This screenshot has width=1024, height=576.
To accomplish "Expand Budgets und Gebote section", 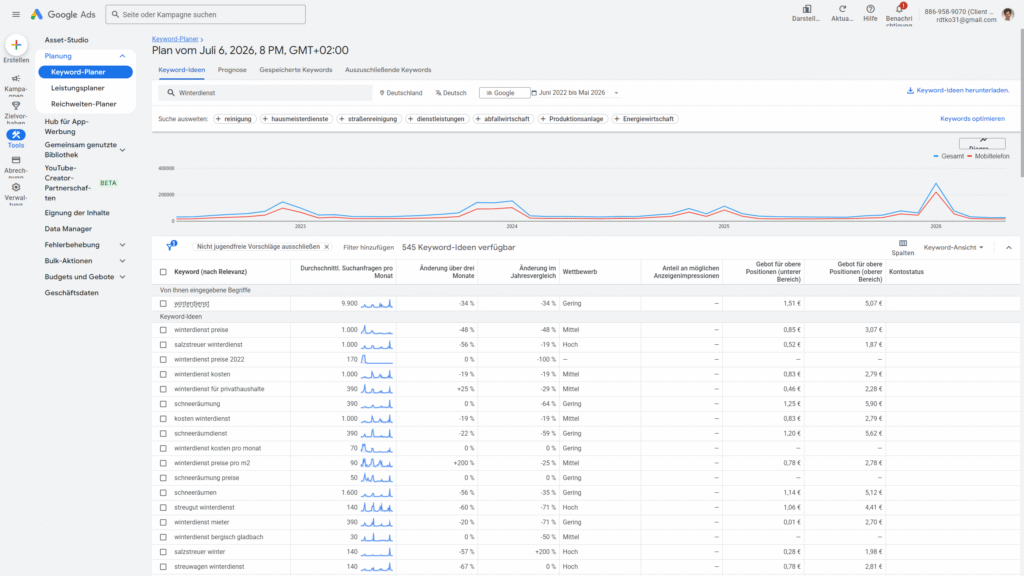I will (122, 277).
